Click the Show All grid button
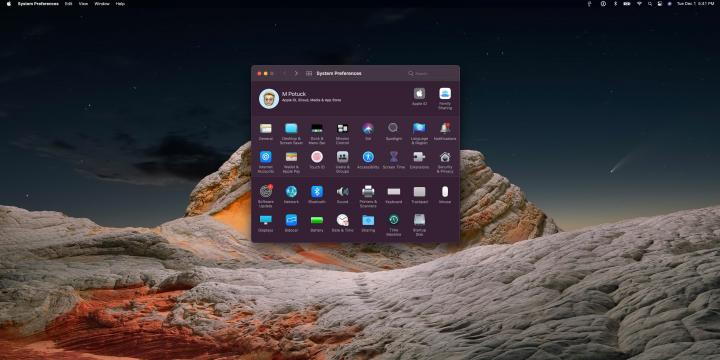Image resolution: width=720 pixels, height=360 pixels. tap(309, 73)
